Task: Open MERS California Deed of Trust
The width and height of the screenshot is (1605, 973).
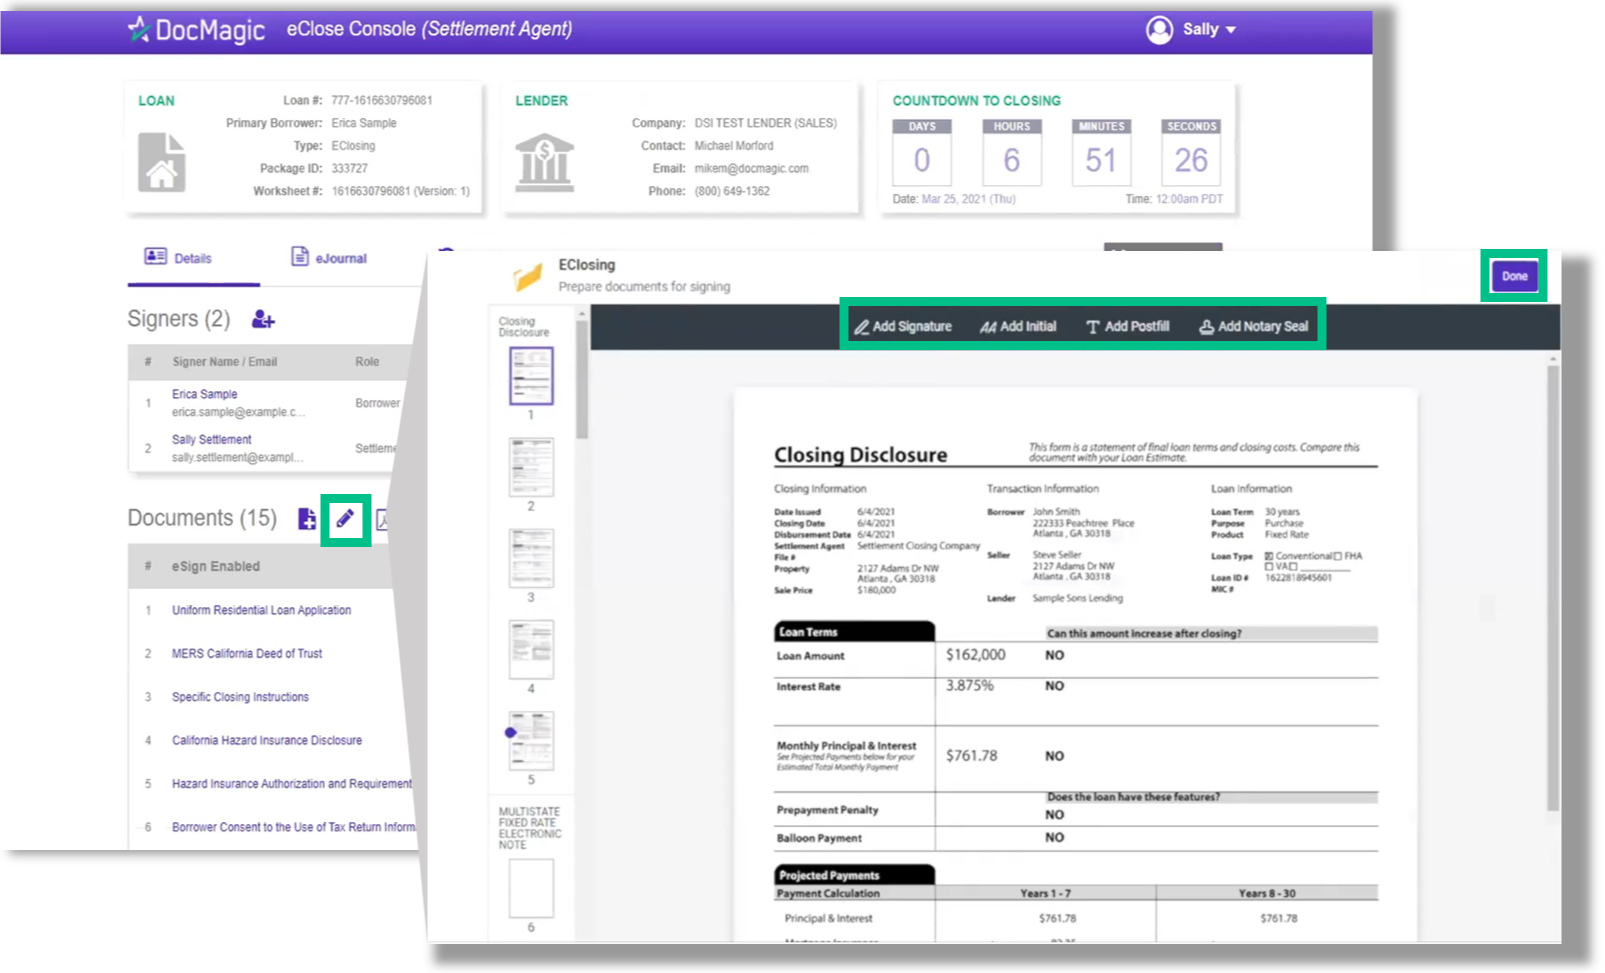Action: coord(247,653)
